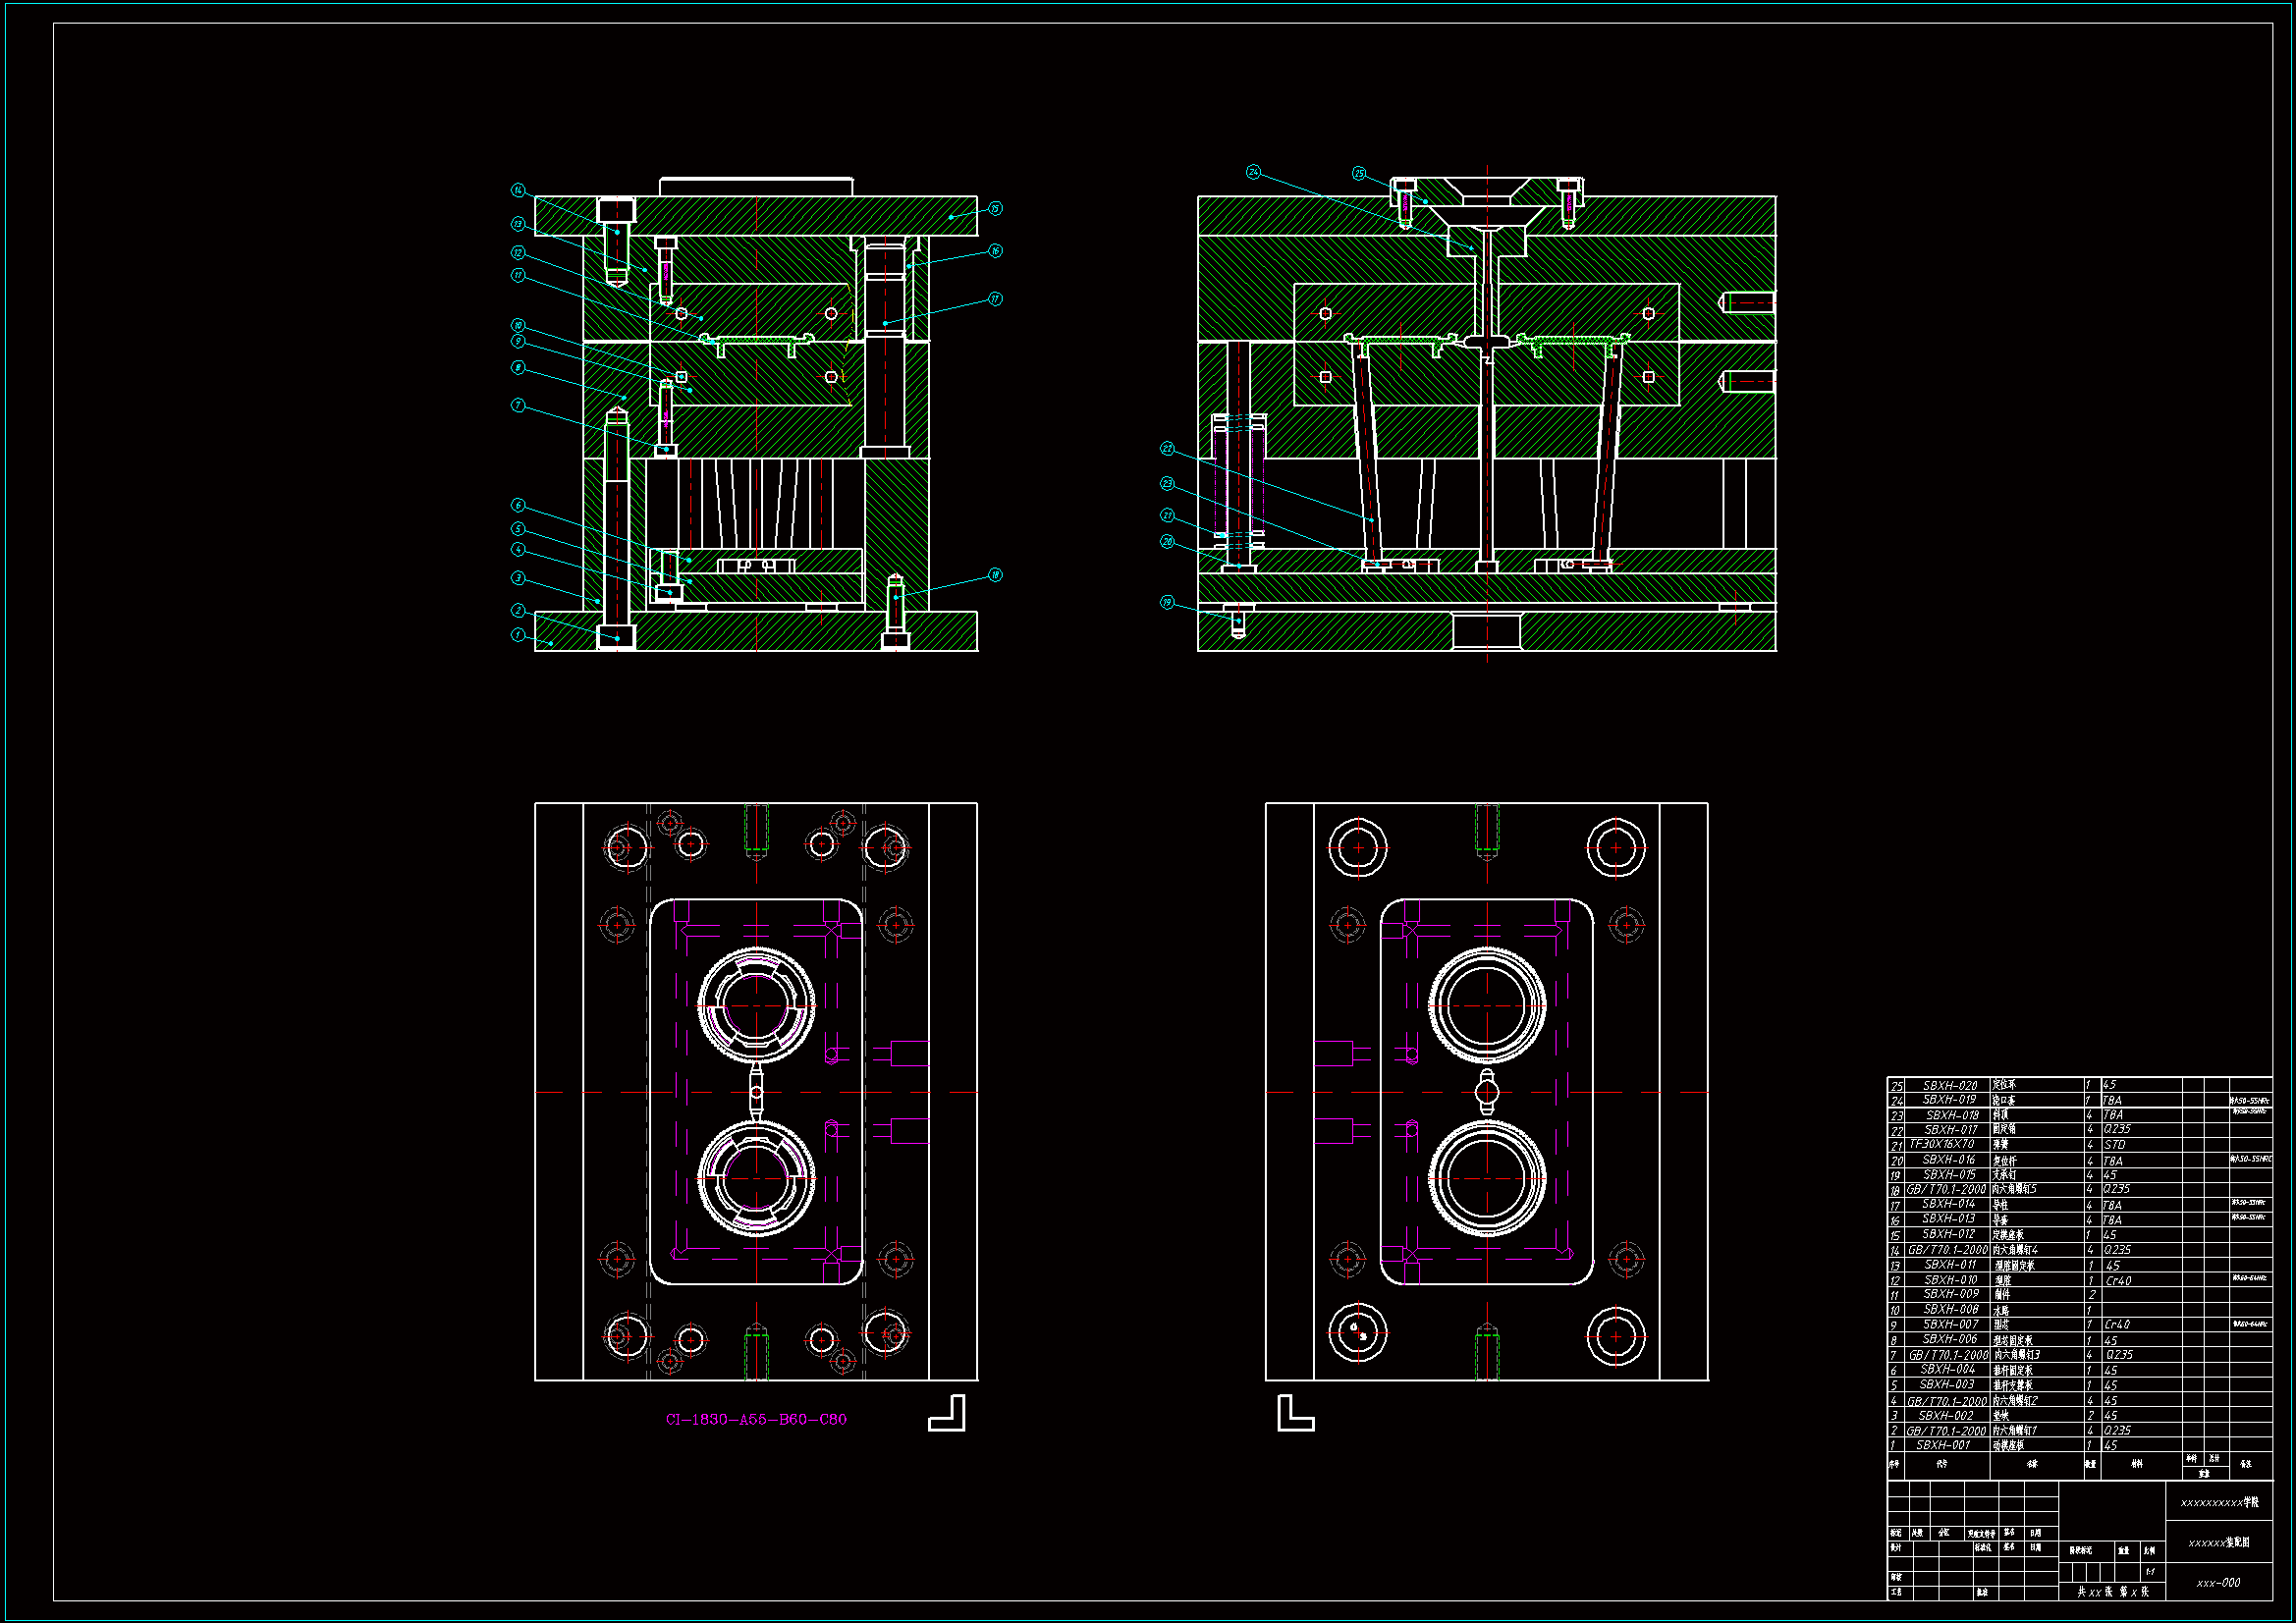The image size is (2296, 1623).
Task: Select part balloon number 25
Action: click(x=1358, y=173)
